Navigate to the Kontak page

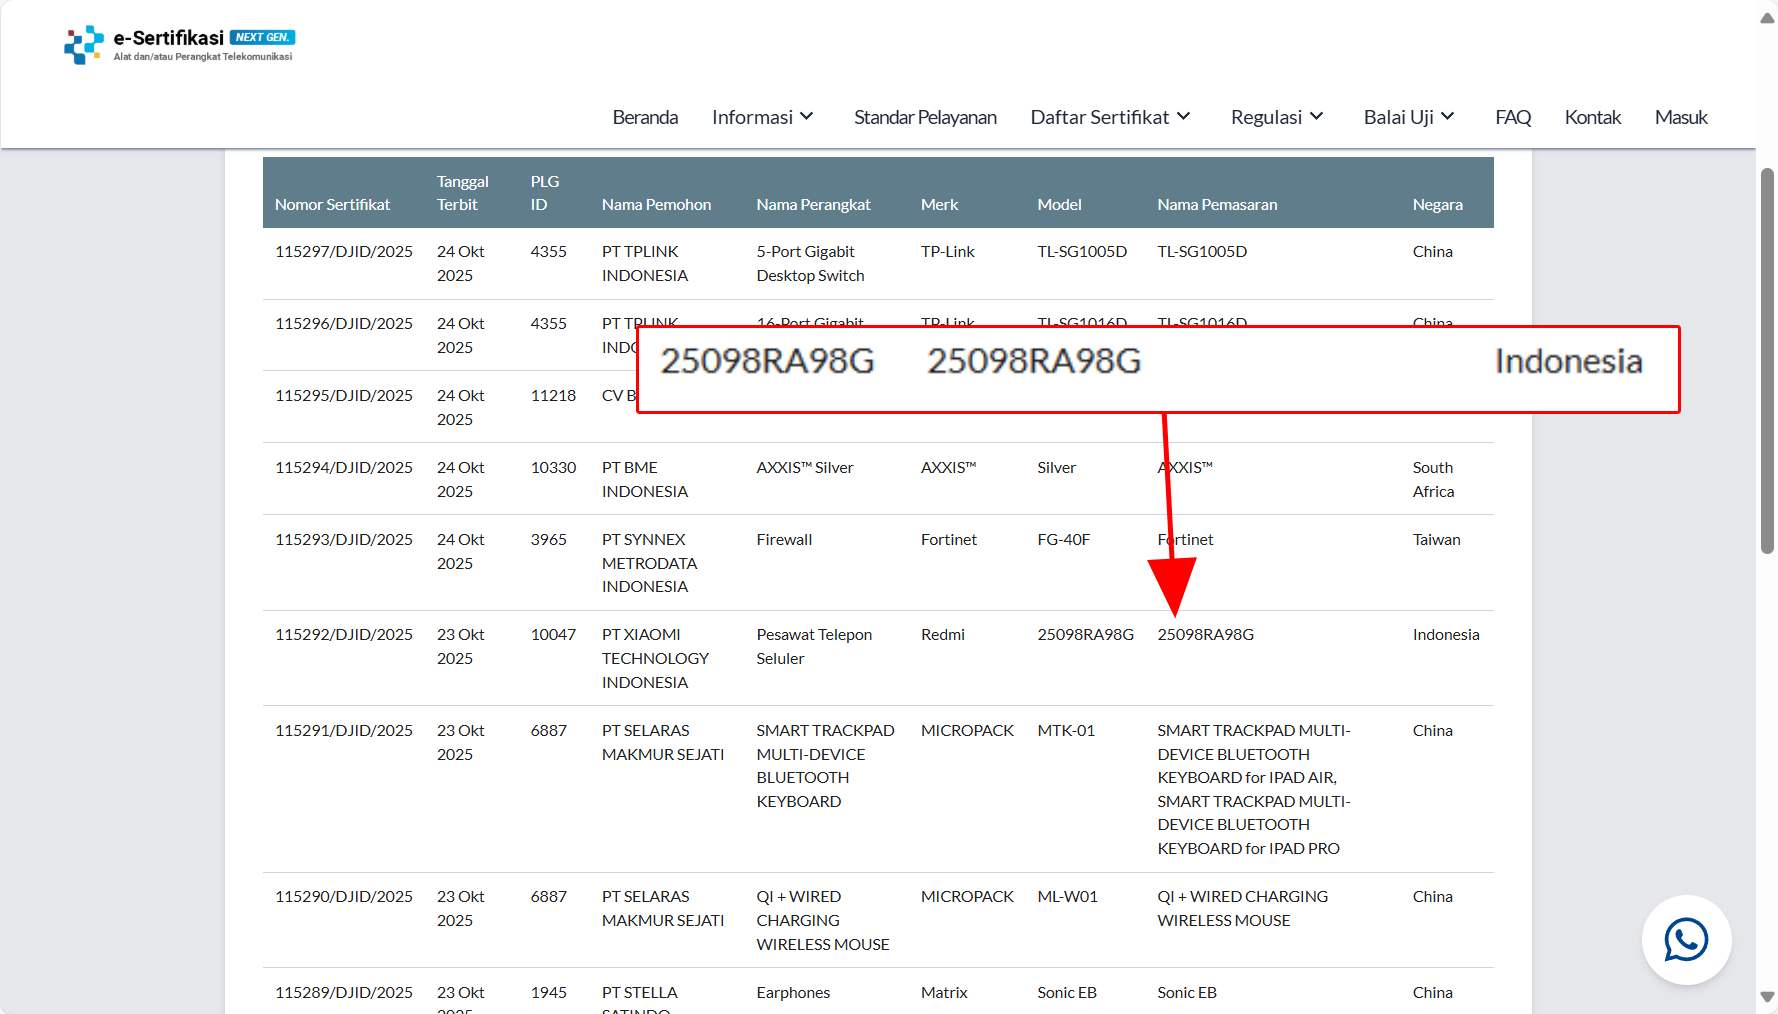[1592, 117]
